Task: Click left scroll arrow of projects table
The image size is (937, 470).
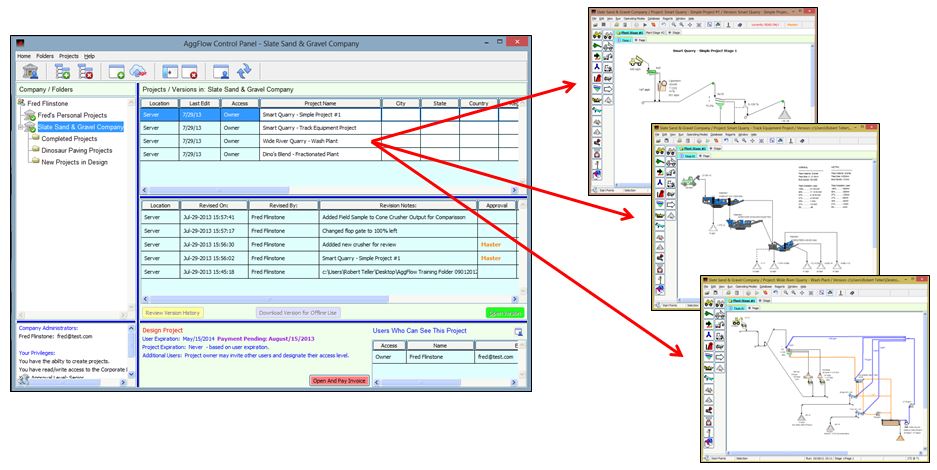Action: 144,190
